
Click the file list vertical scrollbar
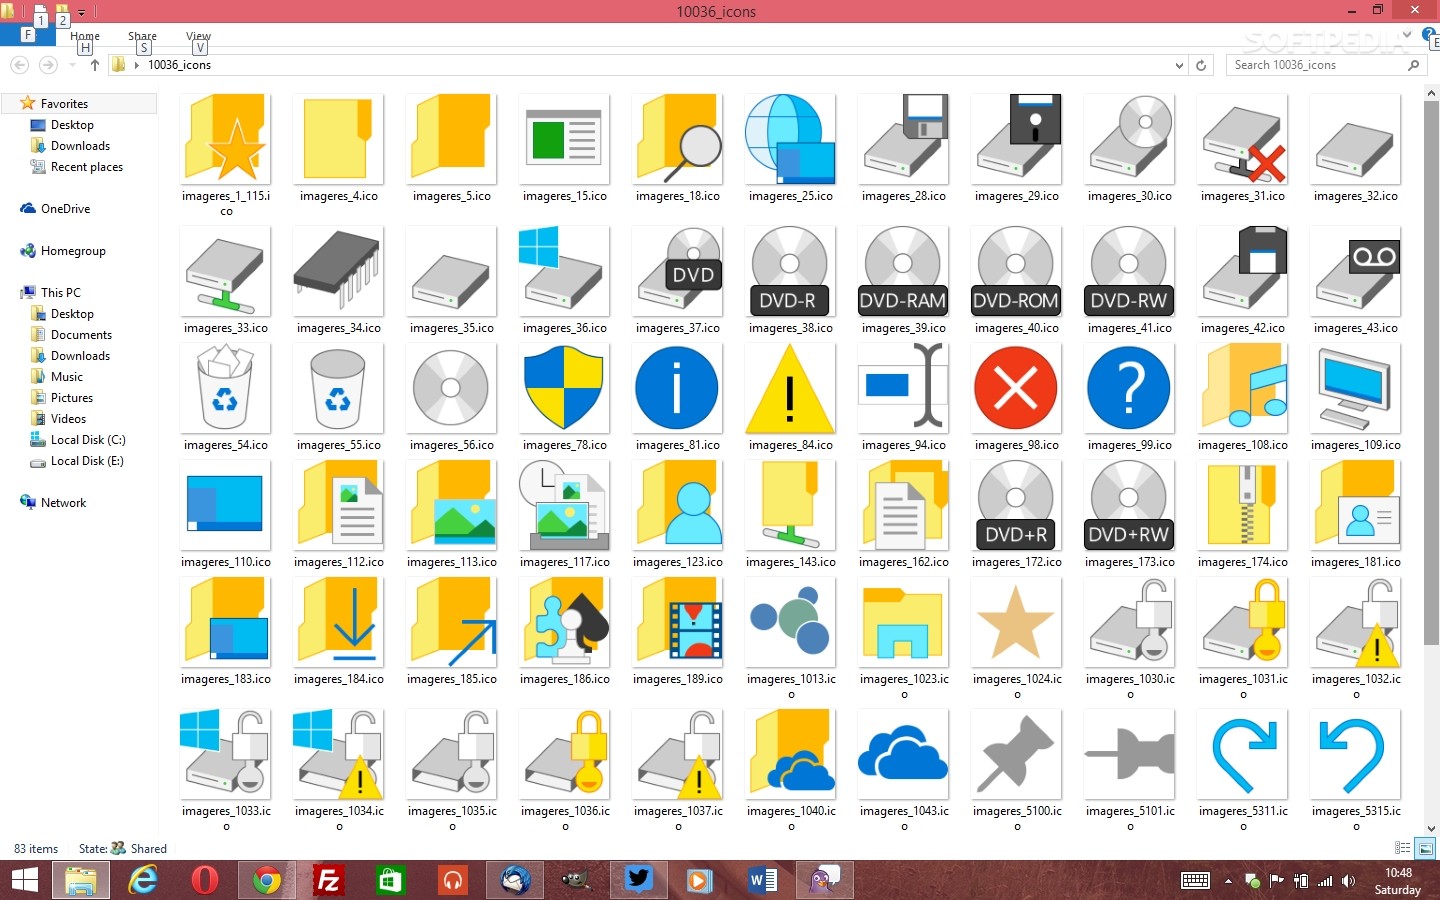point(1431,372)
